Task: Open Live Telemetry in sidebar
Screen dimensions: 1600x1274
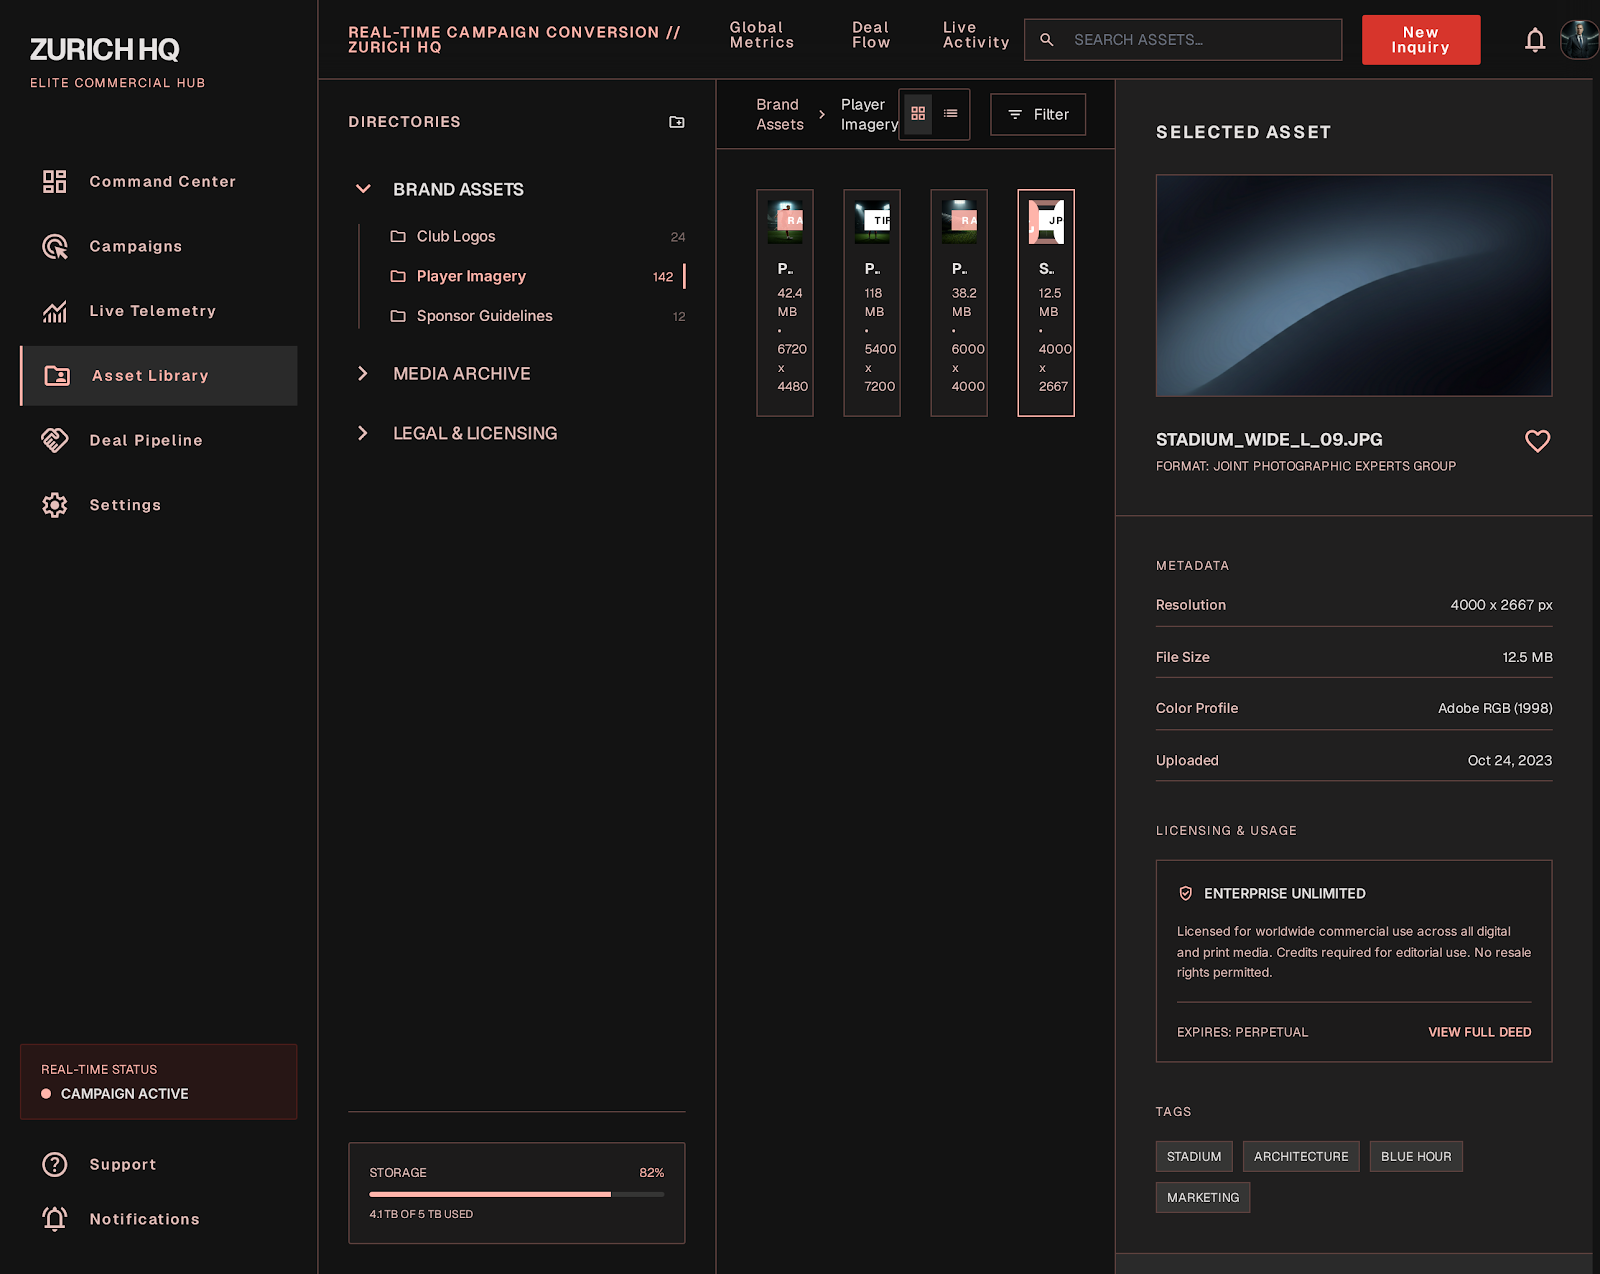Action: [159, 311]
